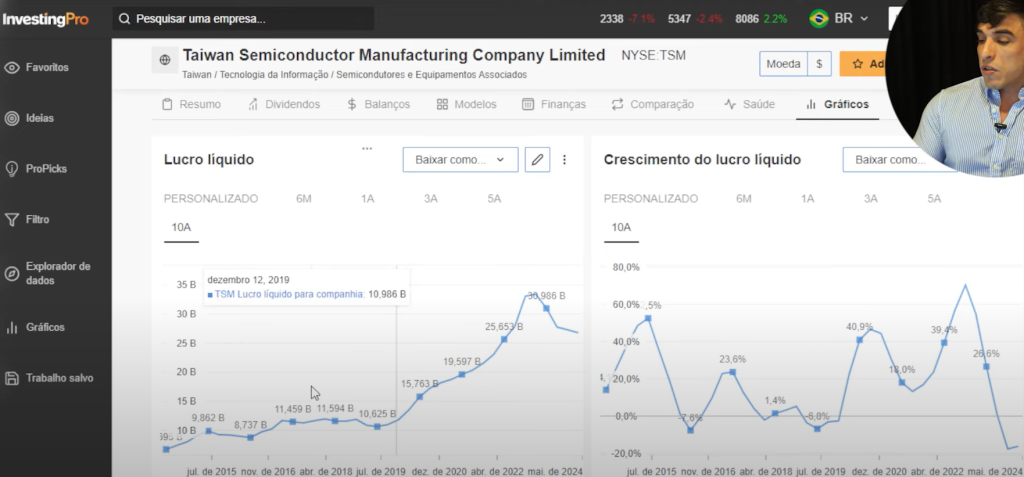This screenshot has width=1024, height=477.
Task: Select 1A range on Crescimento do lucro chart
Action: coord(808,199)
